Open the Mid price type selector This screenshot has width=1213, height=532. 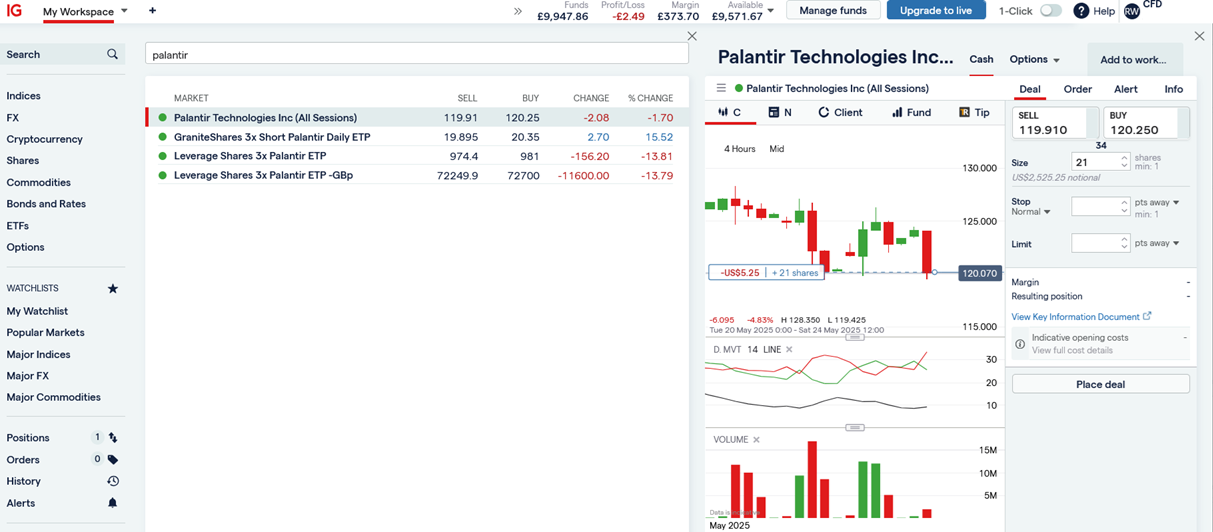pos(777,149)
